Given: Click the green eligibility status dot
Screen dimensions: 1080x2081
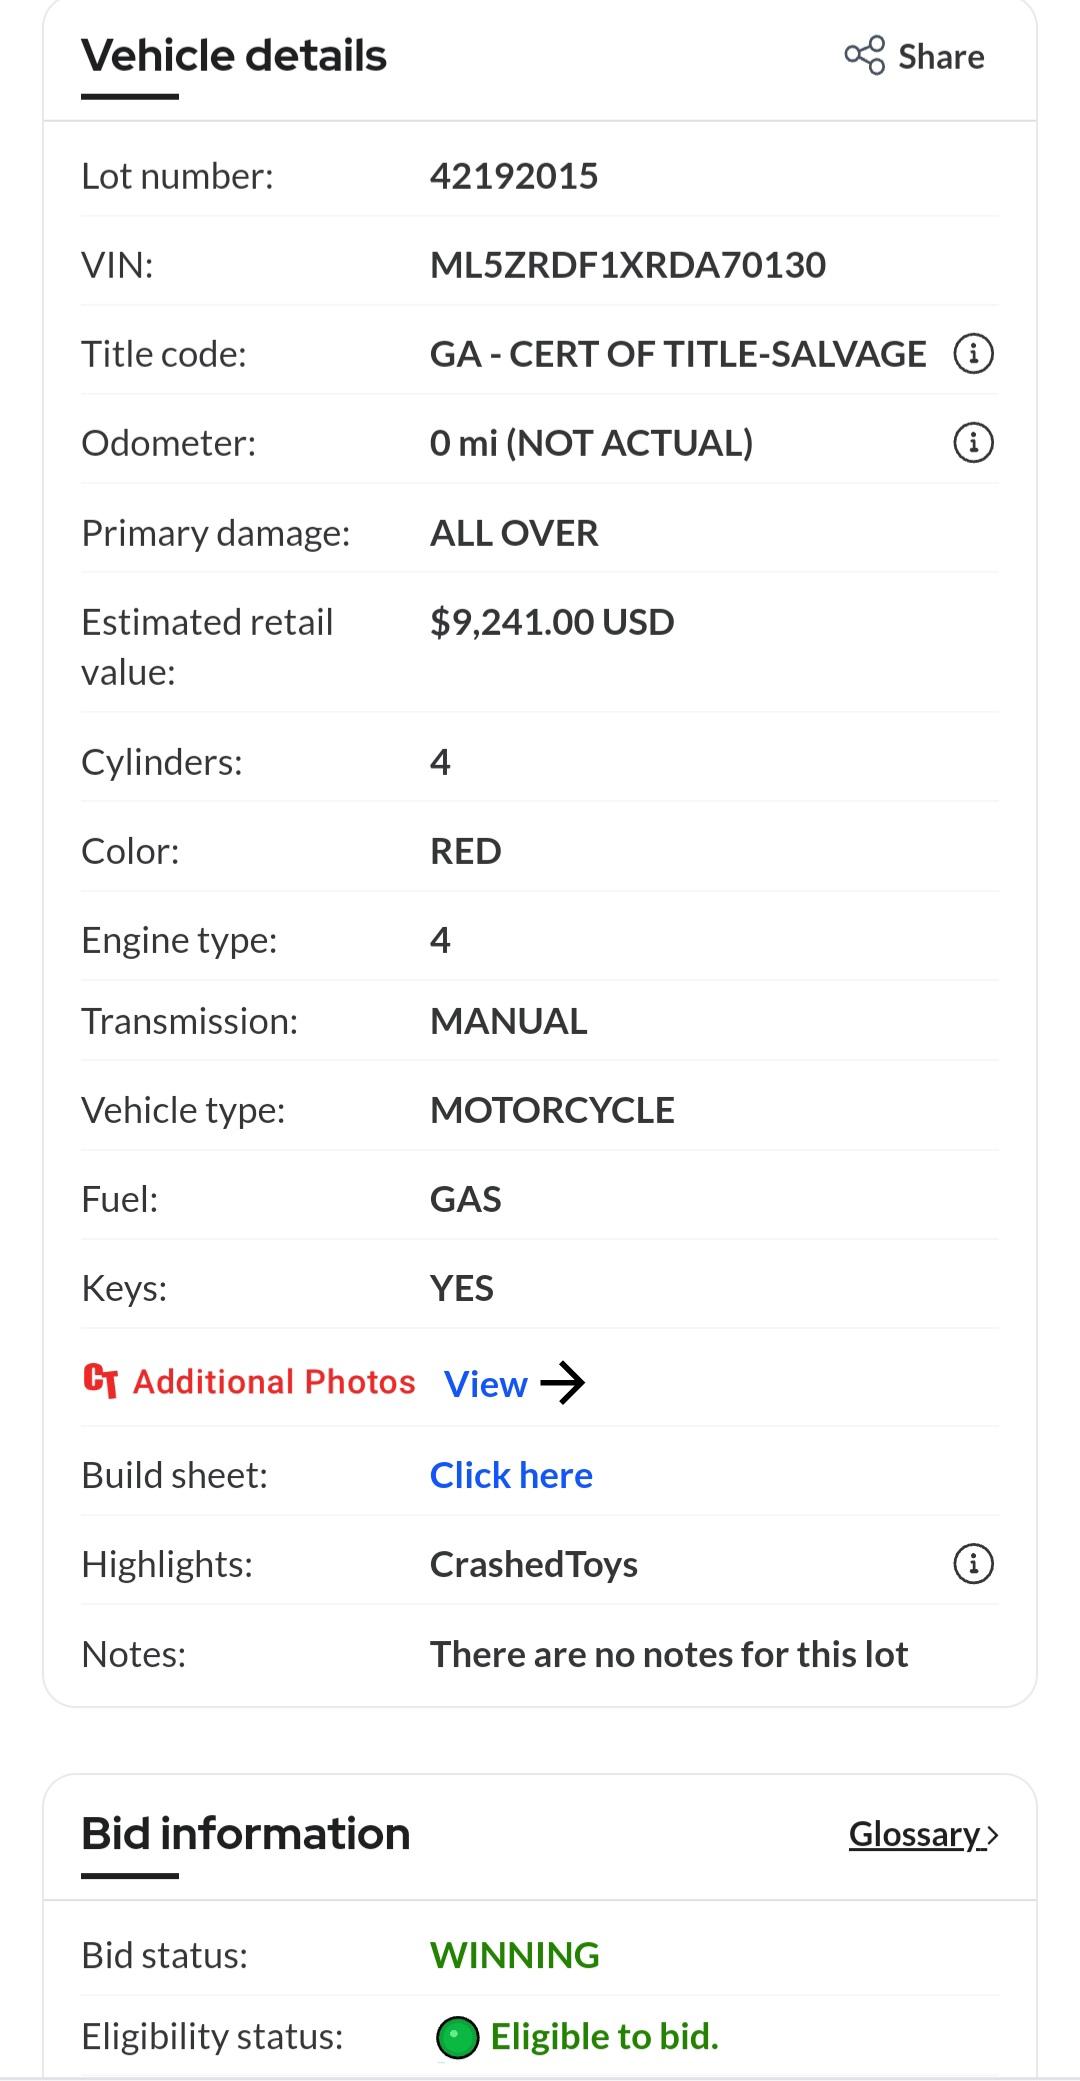Looking at the screenshot, I should (458, 2037).
